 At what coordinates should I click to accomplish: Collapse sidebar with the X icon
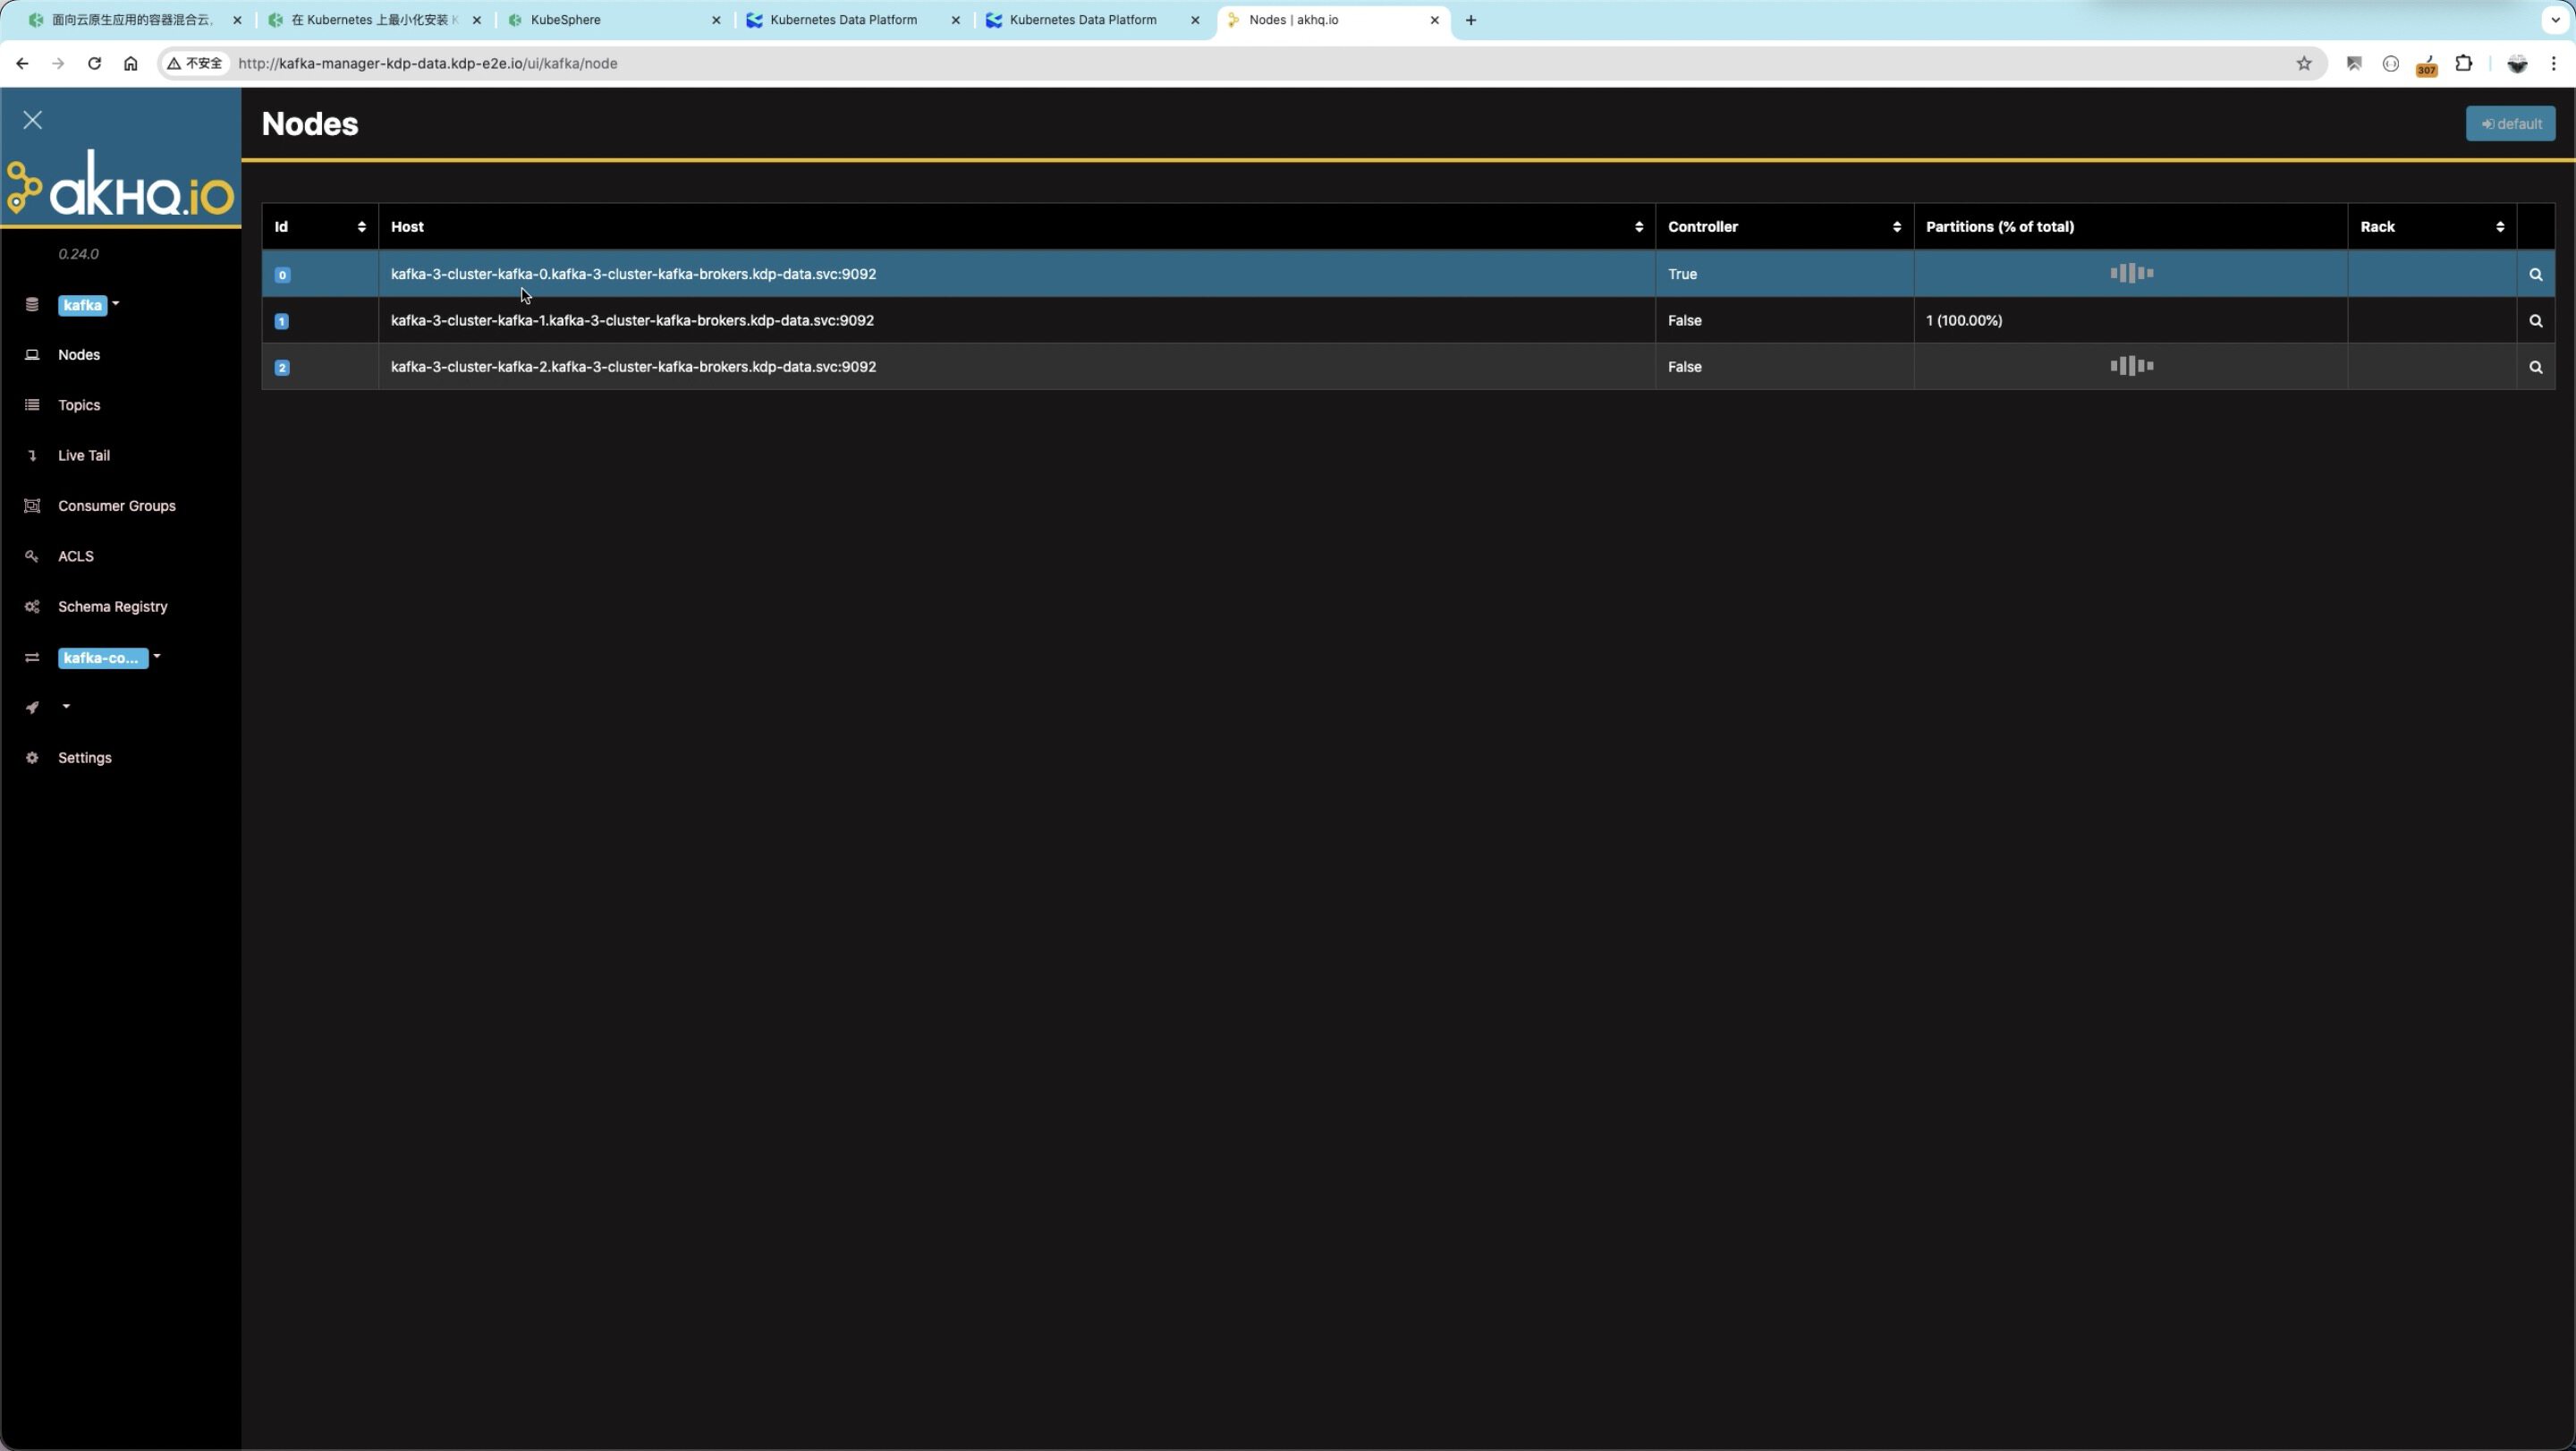(33, 120)
